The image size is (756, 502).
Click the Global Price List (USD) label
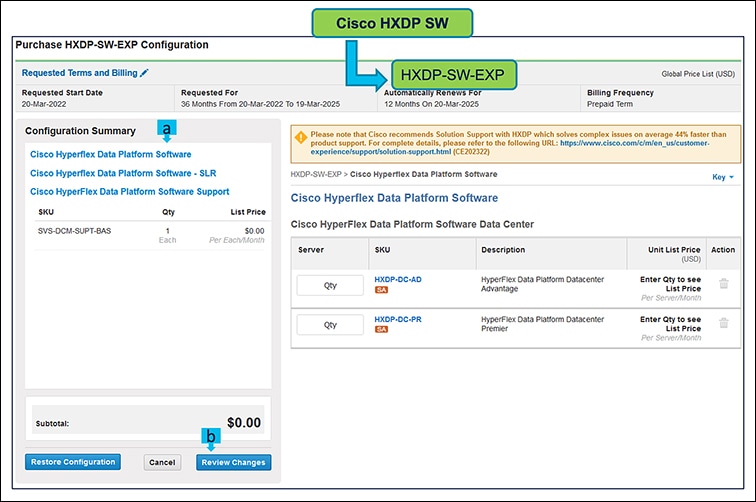698,74
